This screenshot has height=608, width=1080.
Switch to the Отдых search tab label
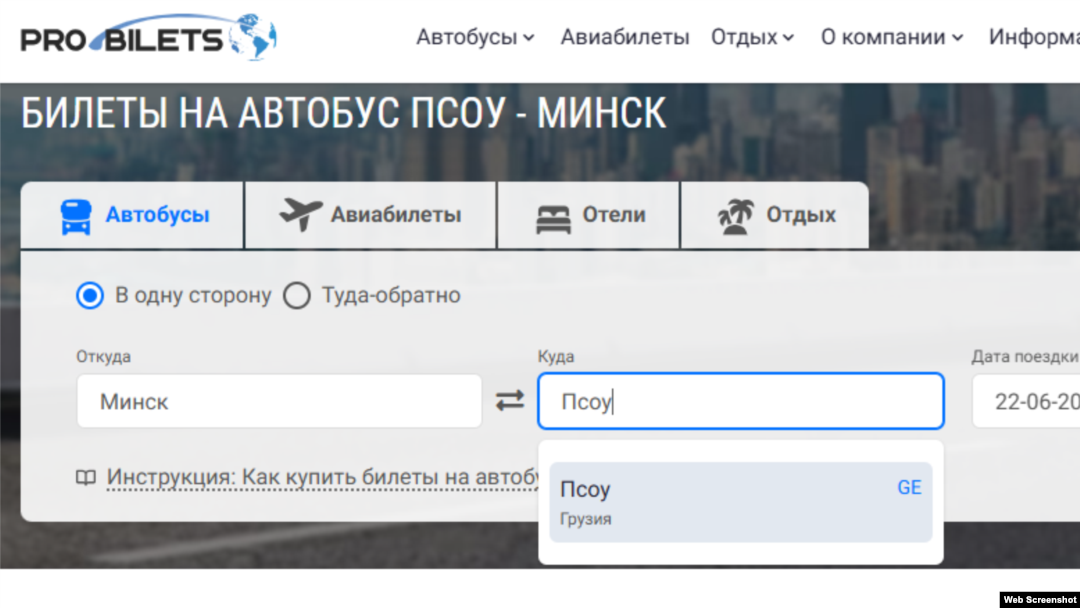[801, 215]
